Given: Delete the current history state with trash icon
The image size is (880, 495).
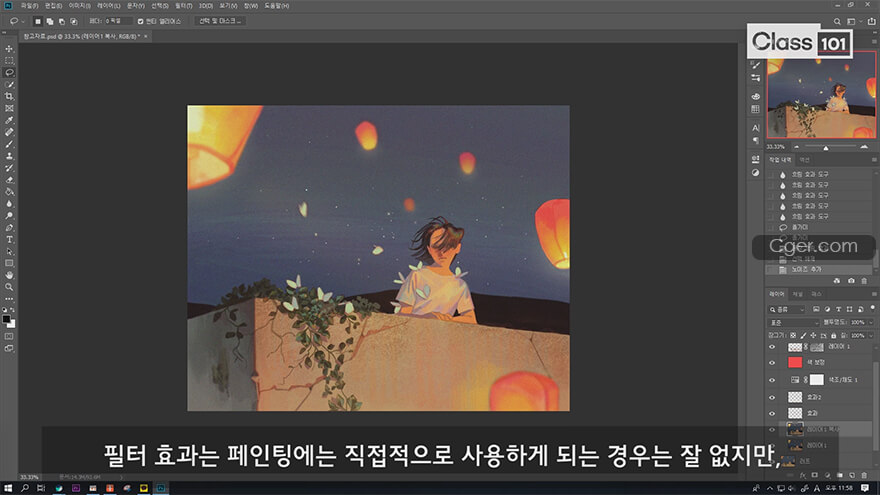Looking at the screenshot, I should click(x=864, y=281).
